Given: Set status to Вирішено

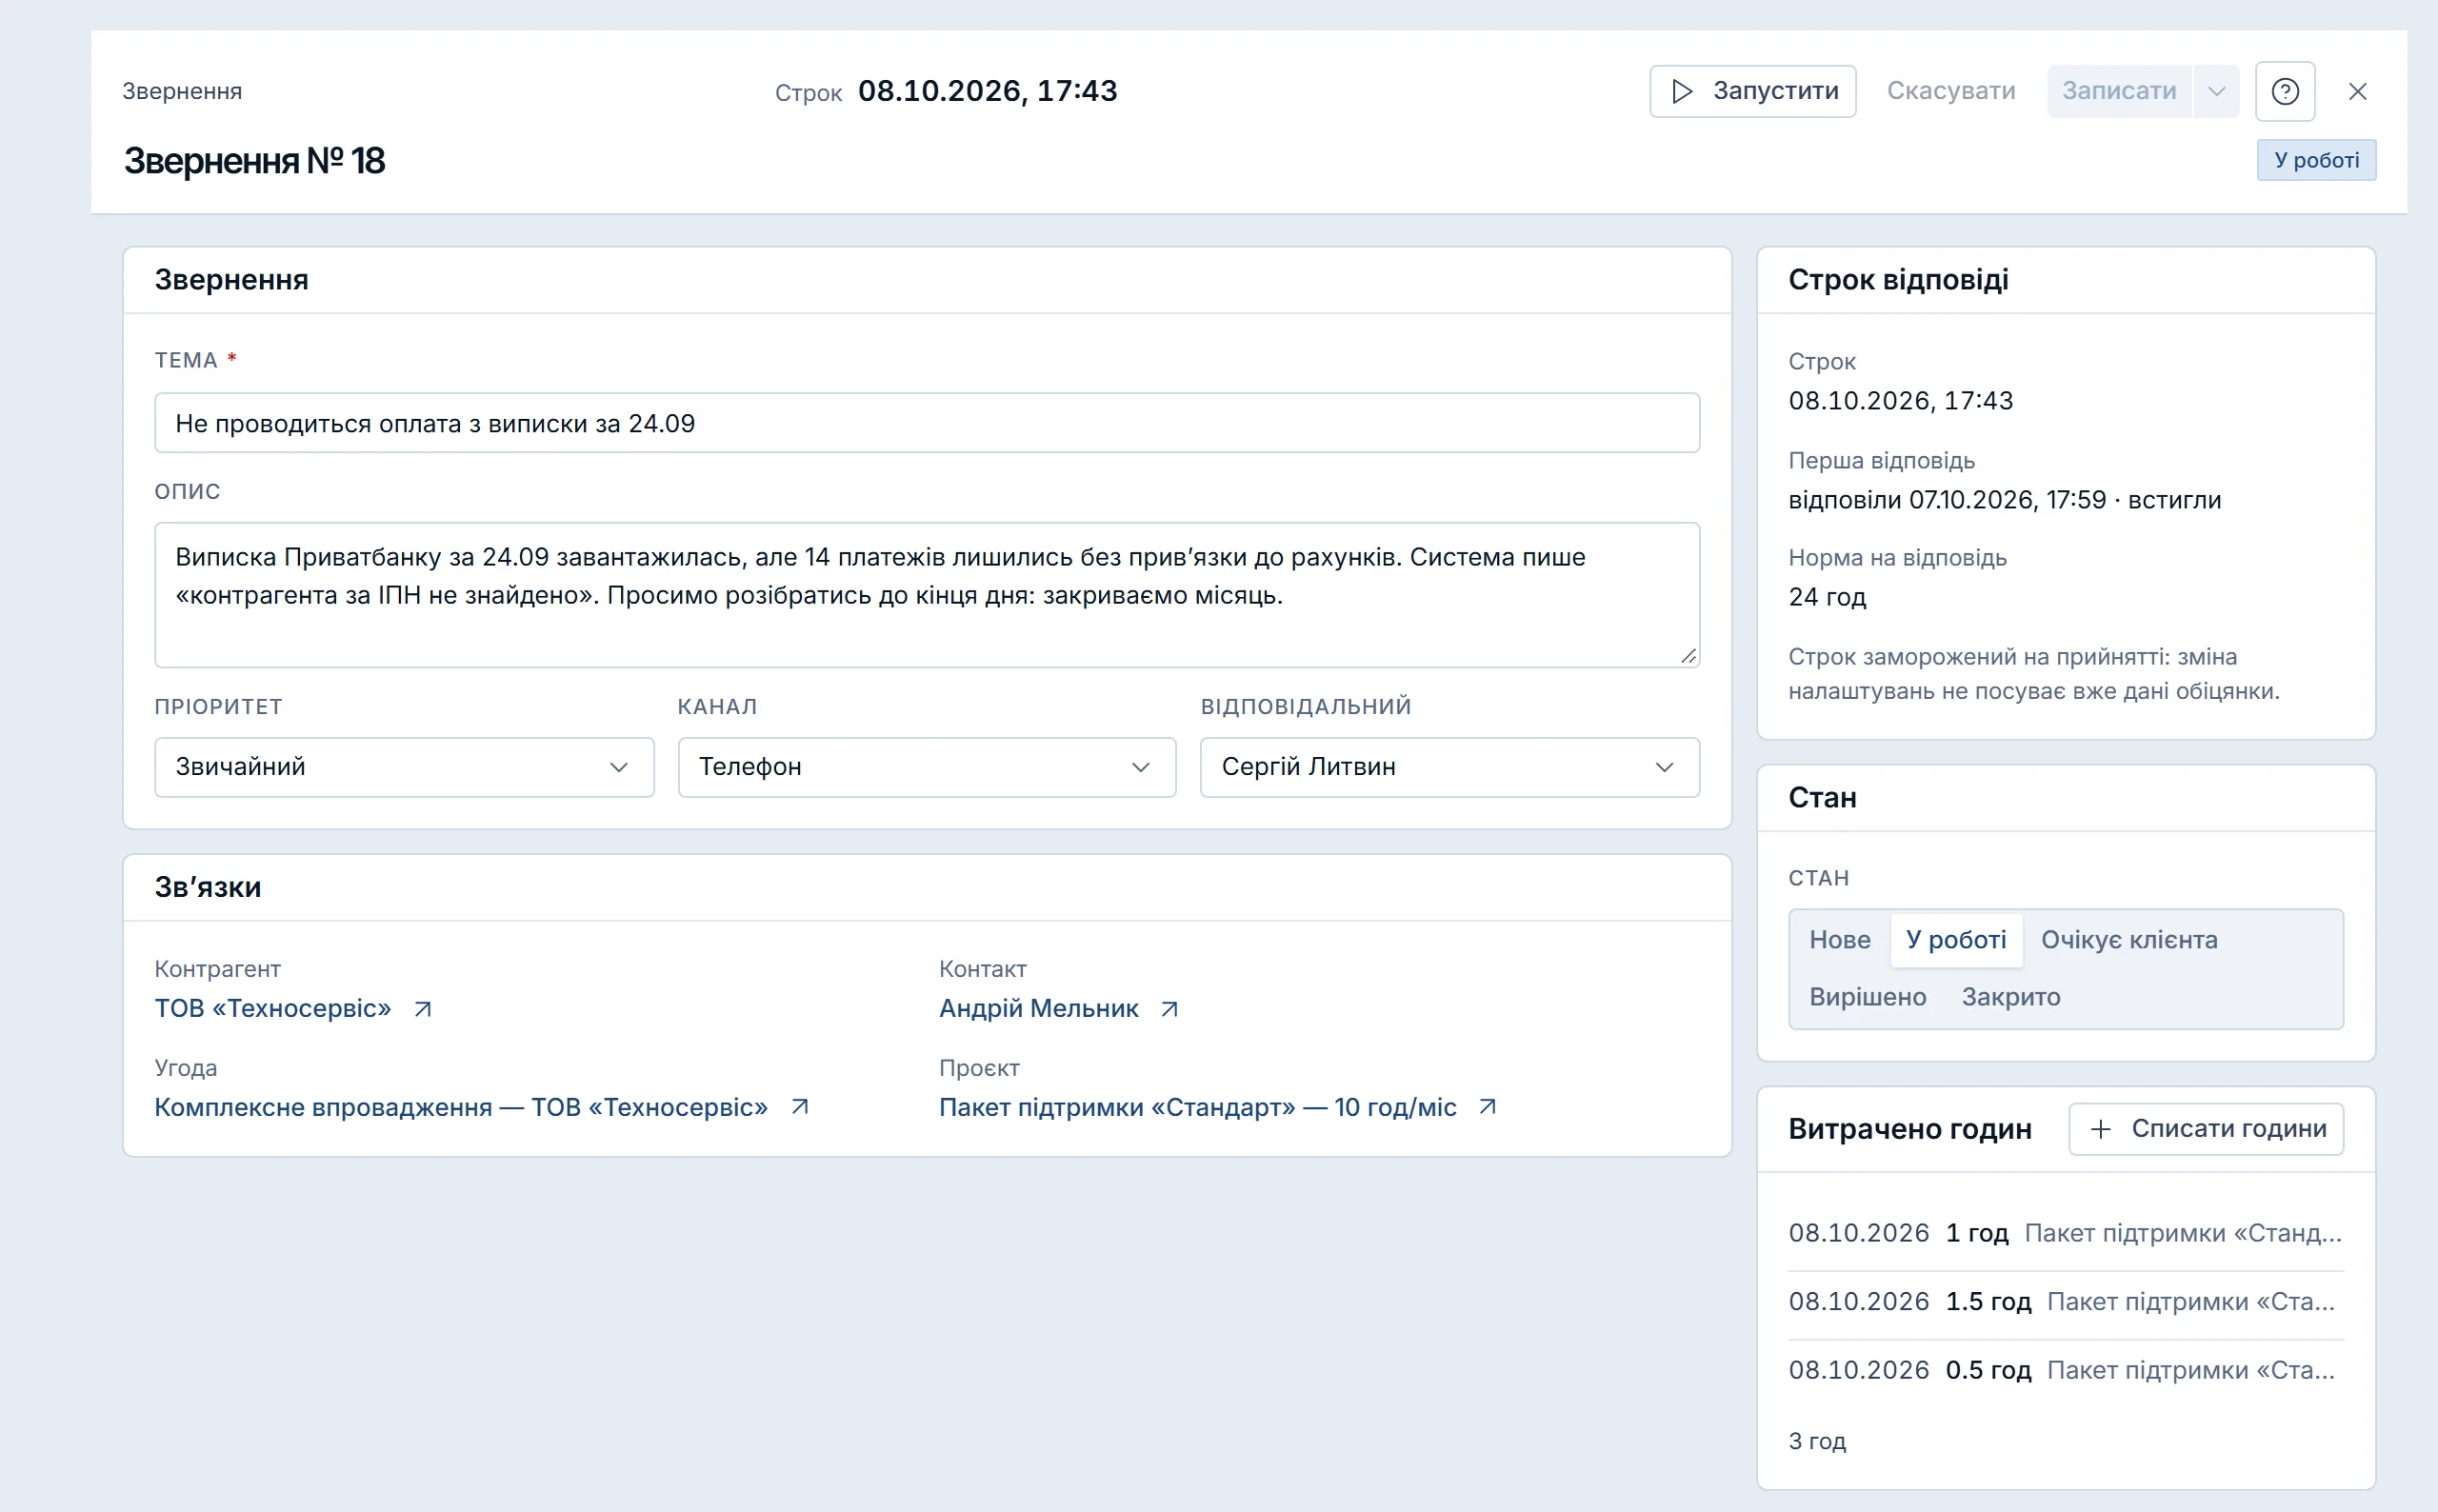Looking at the screenshot, I should (1867, 997).
